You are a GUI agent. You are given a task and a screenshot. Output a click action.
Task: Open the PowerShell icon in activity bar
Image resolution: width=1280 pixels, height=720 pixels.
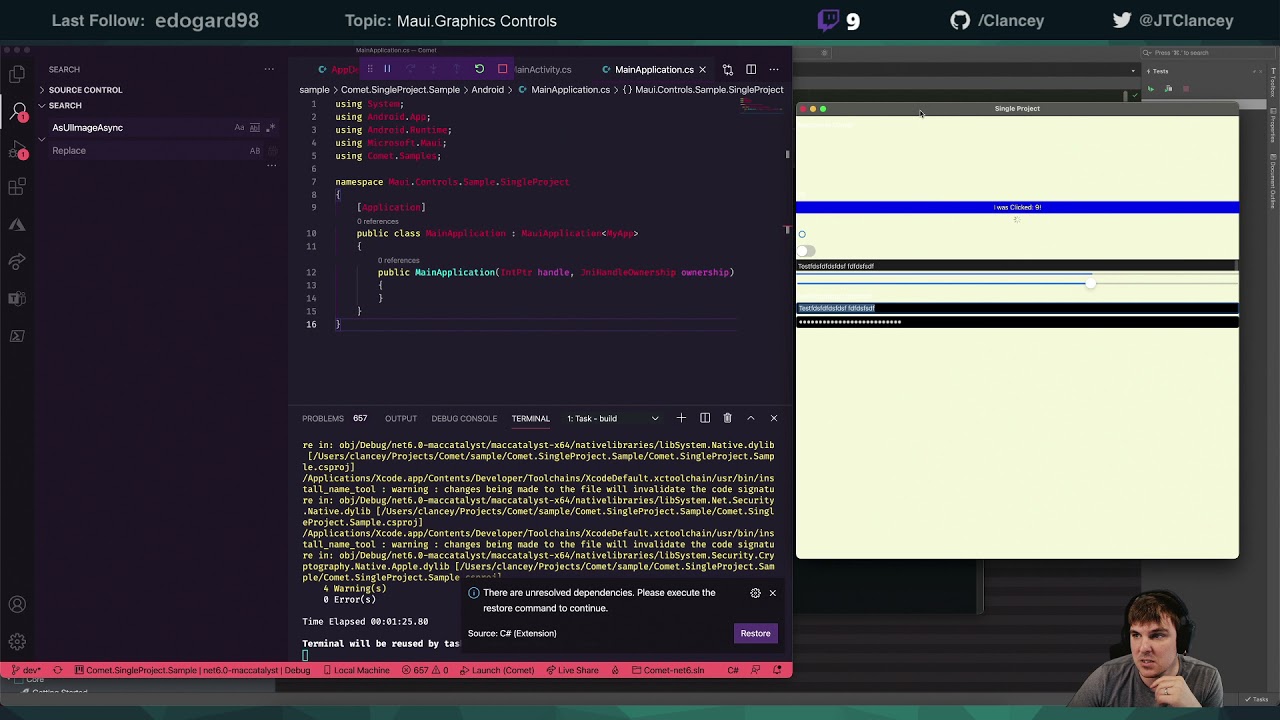pos(17,336)
